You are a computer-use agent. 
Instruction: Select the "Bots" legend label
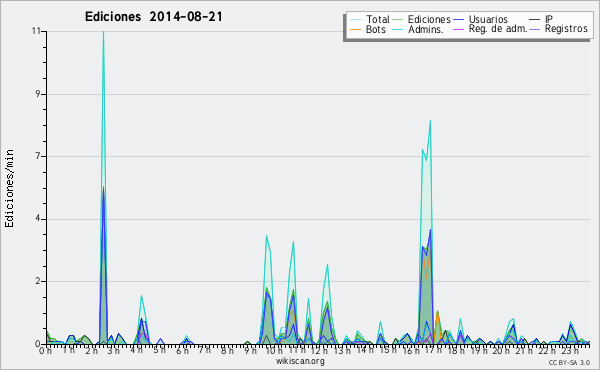[x=376, y=29]
